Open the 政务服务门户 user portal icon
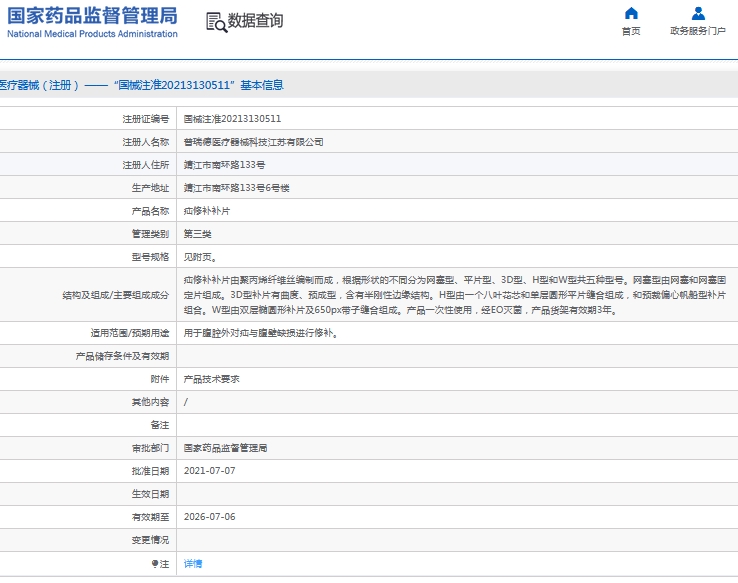The width and height of the screenshot is (738, 583). 698,13
